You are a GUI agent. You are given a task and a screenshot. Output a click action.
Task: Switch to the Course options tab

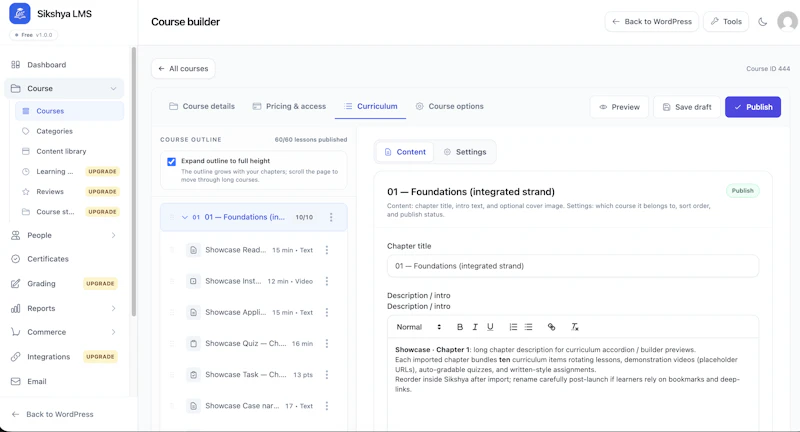[449, 106]
